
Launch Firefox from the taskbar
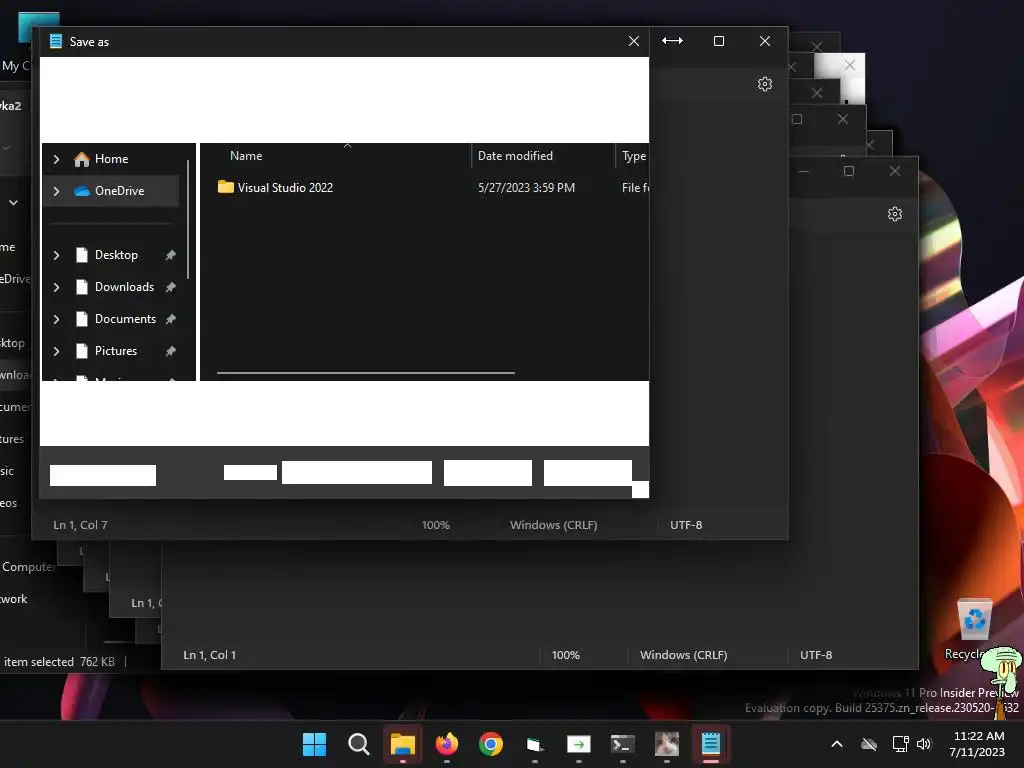point(447,744)
